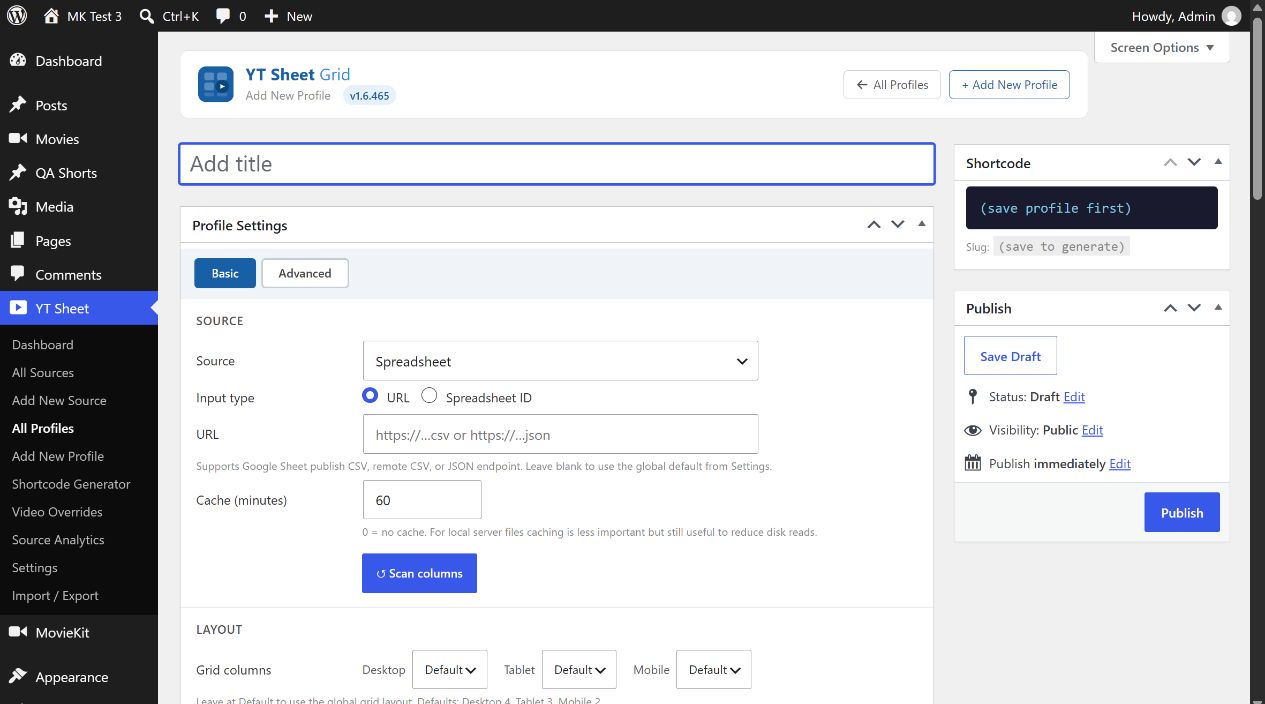Move Shortcode panel up
Image resolution: width=1265 pixels, height=704 pixels.
click(x=1170, y=163)
